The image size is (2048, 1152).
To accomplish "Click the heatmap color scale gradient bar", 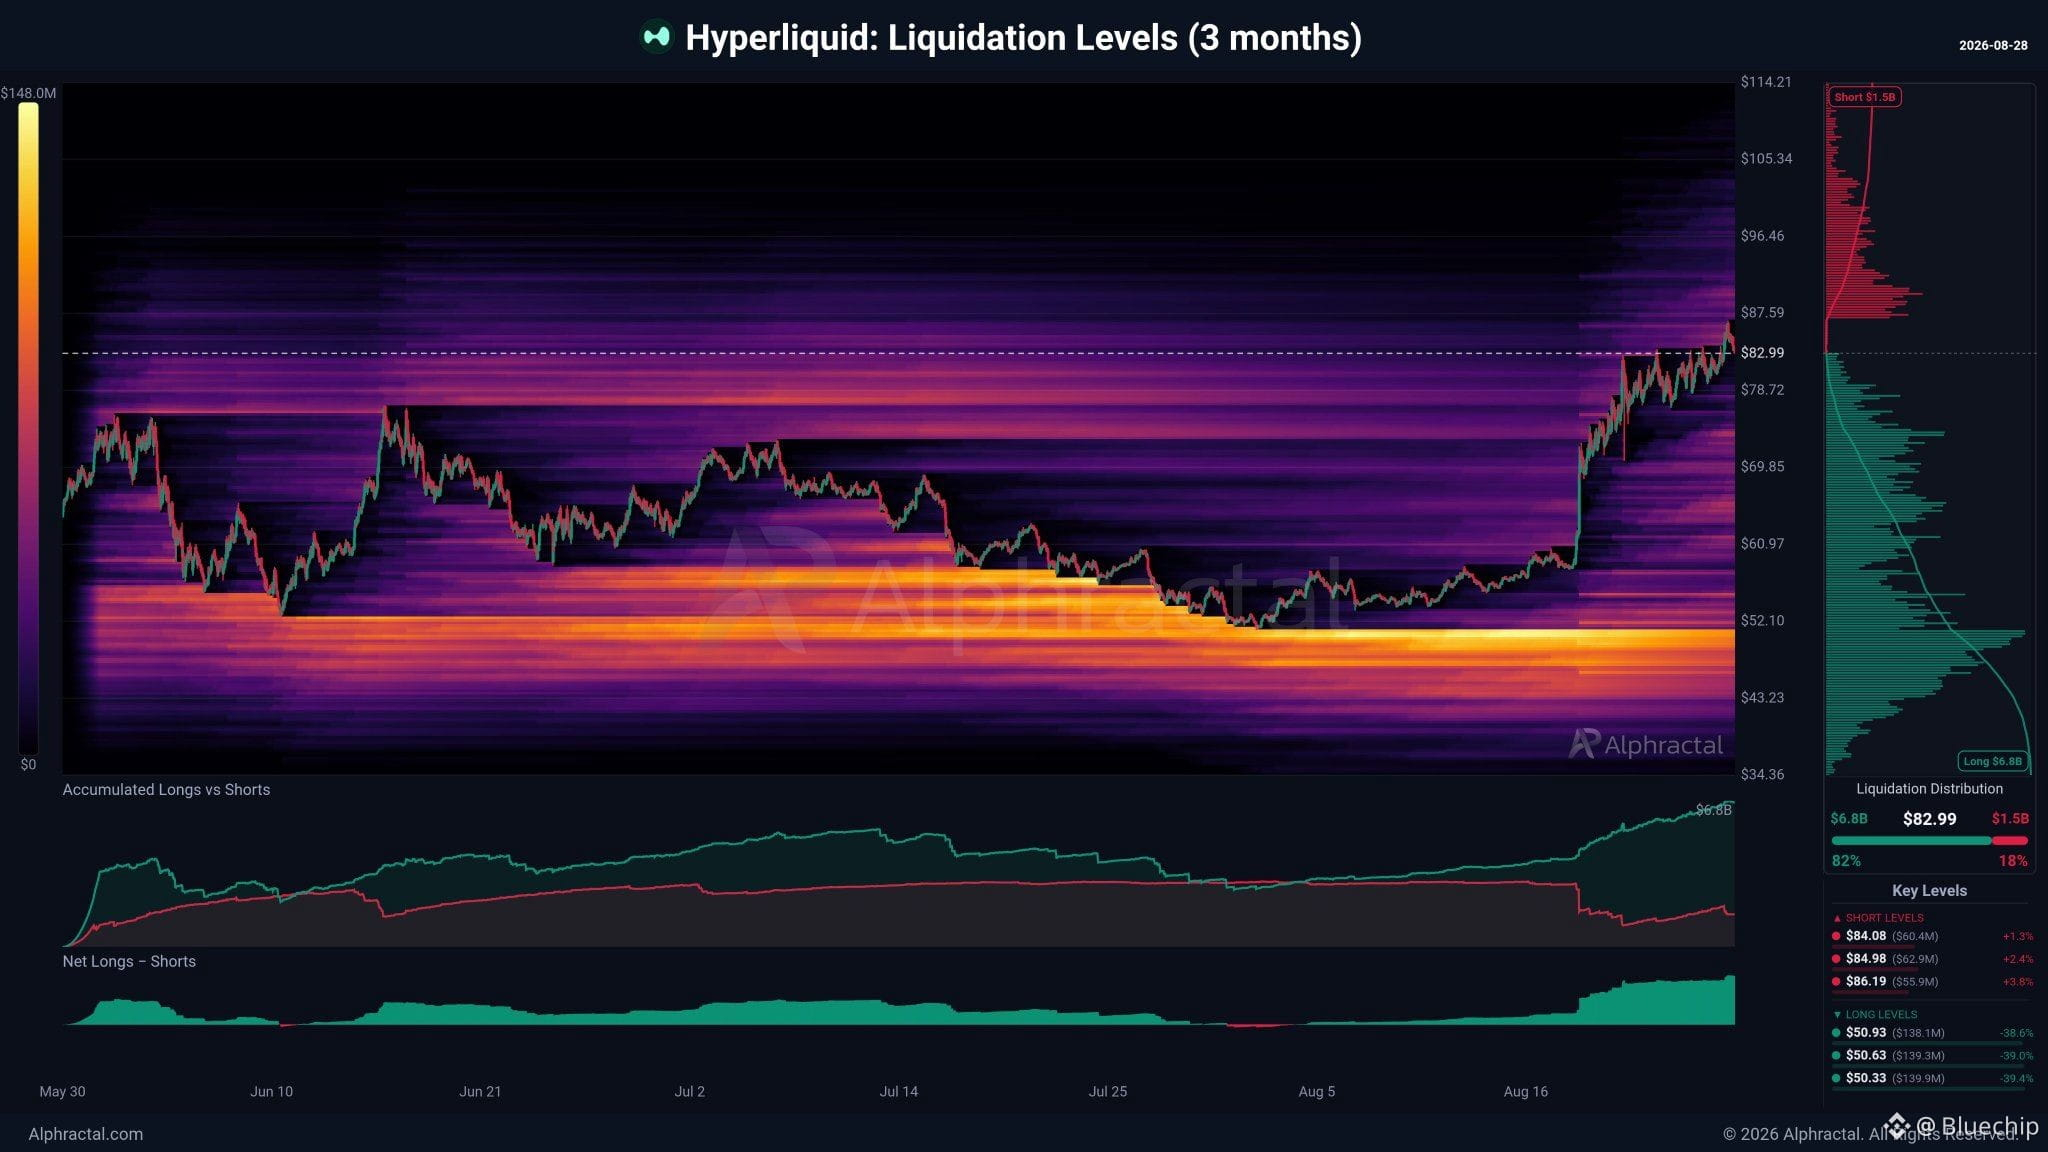I will [x=28, y=428].
